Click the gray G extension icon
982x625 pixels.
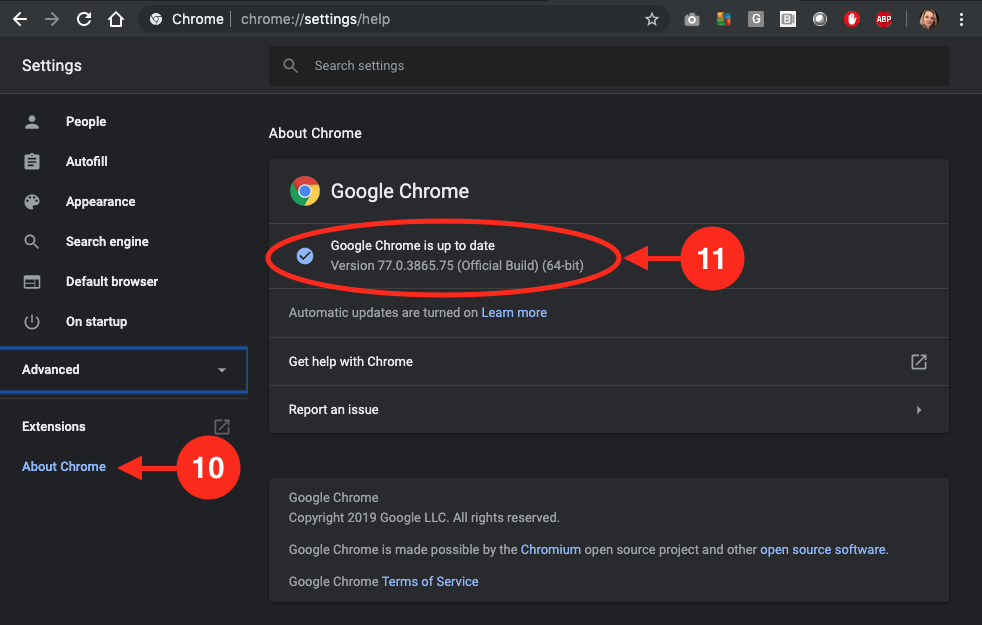pyautogui.click(x=756, y=19)
